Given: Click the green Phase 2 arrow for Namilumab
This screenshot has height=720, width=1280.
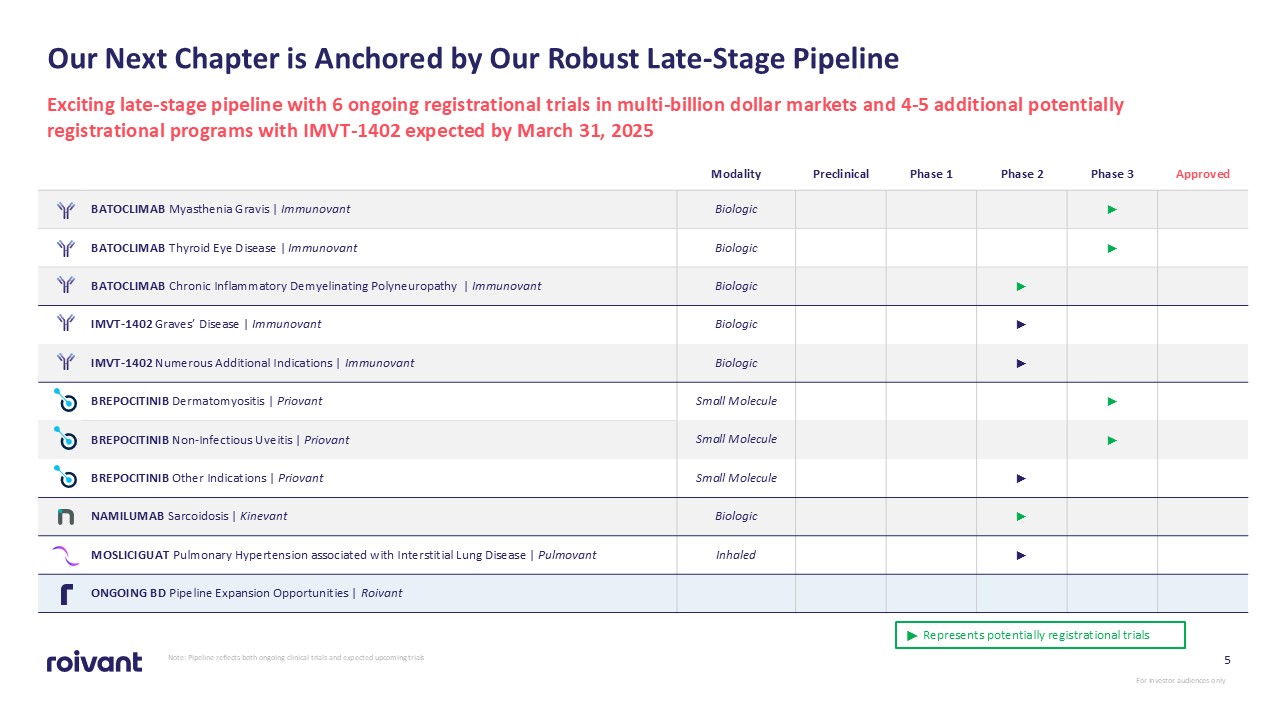Looking at the screenshot, I should (x=1021, y=516).
